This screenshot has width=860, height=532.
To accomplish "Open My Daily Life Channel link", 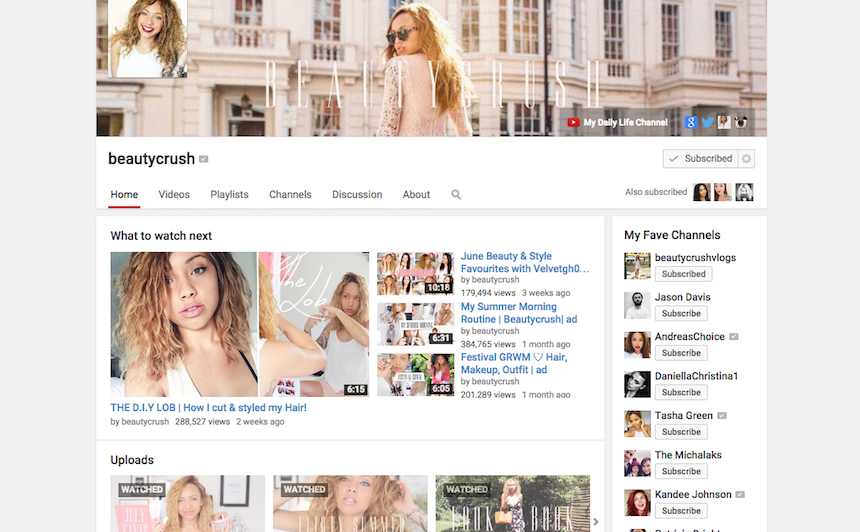I will (x=625, y=122).
